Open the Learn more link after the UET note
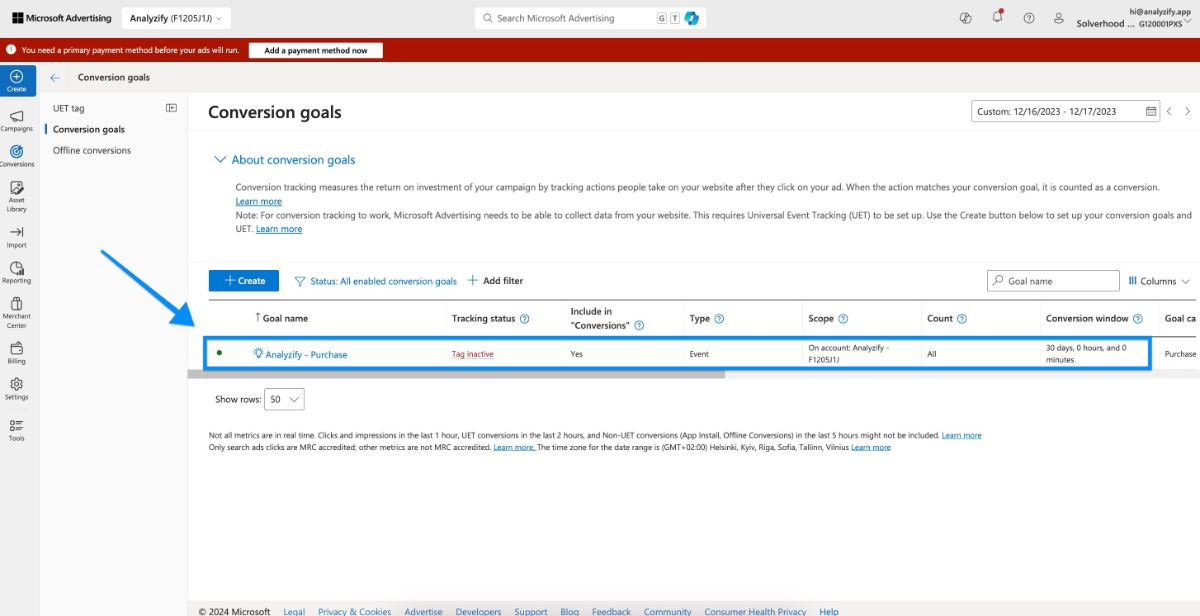 click(x=279, y=229)
